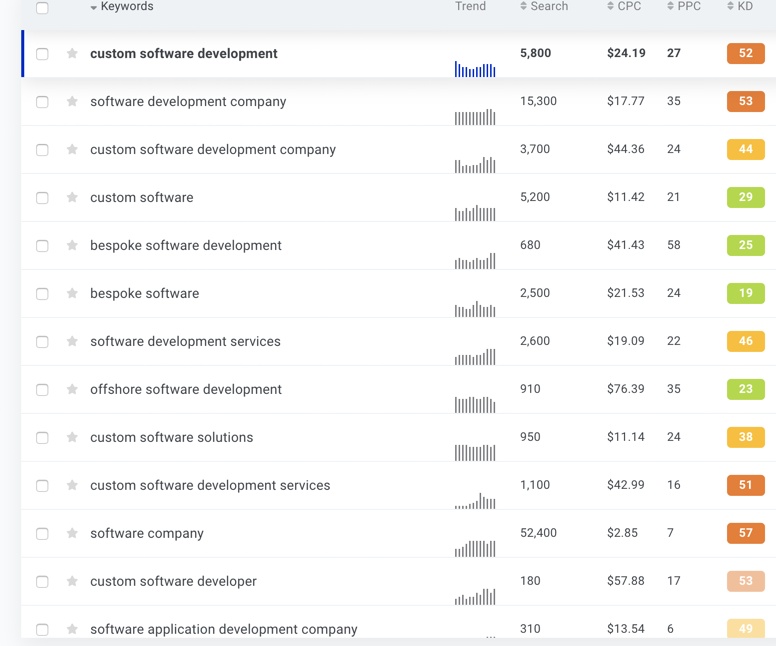Star the 'custom software solutions' keyword

(72, 438)
